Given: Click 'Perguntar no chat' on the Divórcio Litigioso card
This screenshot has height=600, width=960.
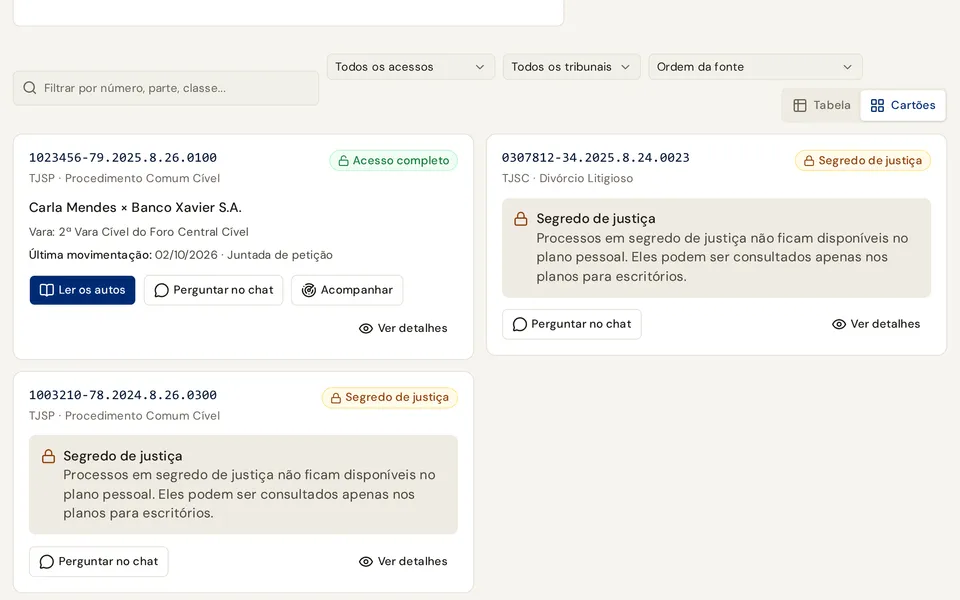Looking at the screenshot, I should point(572,324).
